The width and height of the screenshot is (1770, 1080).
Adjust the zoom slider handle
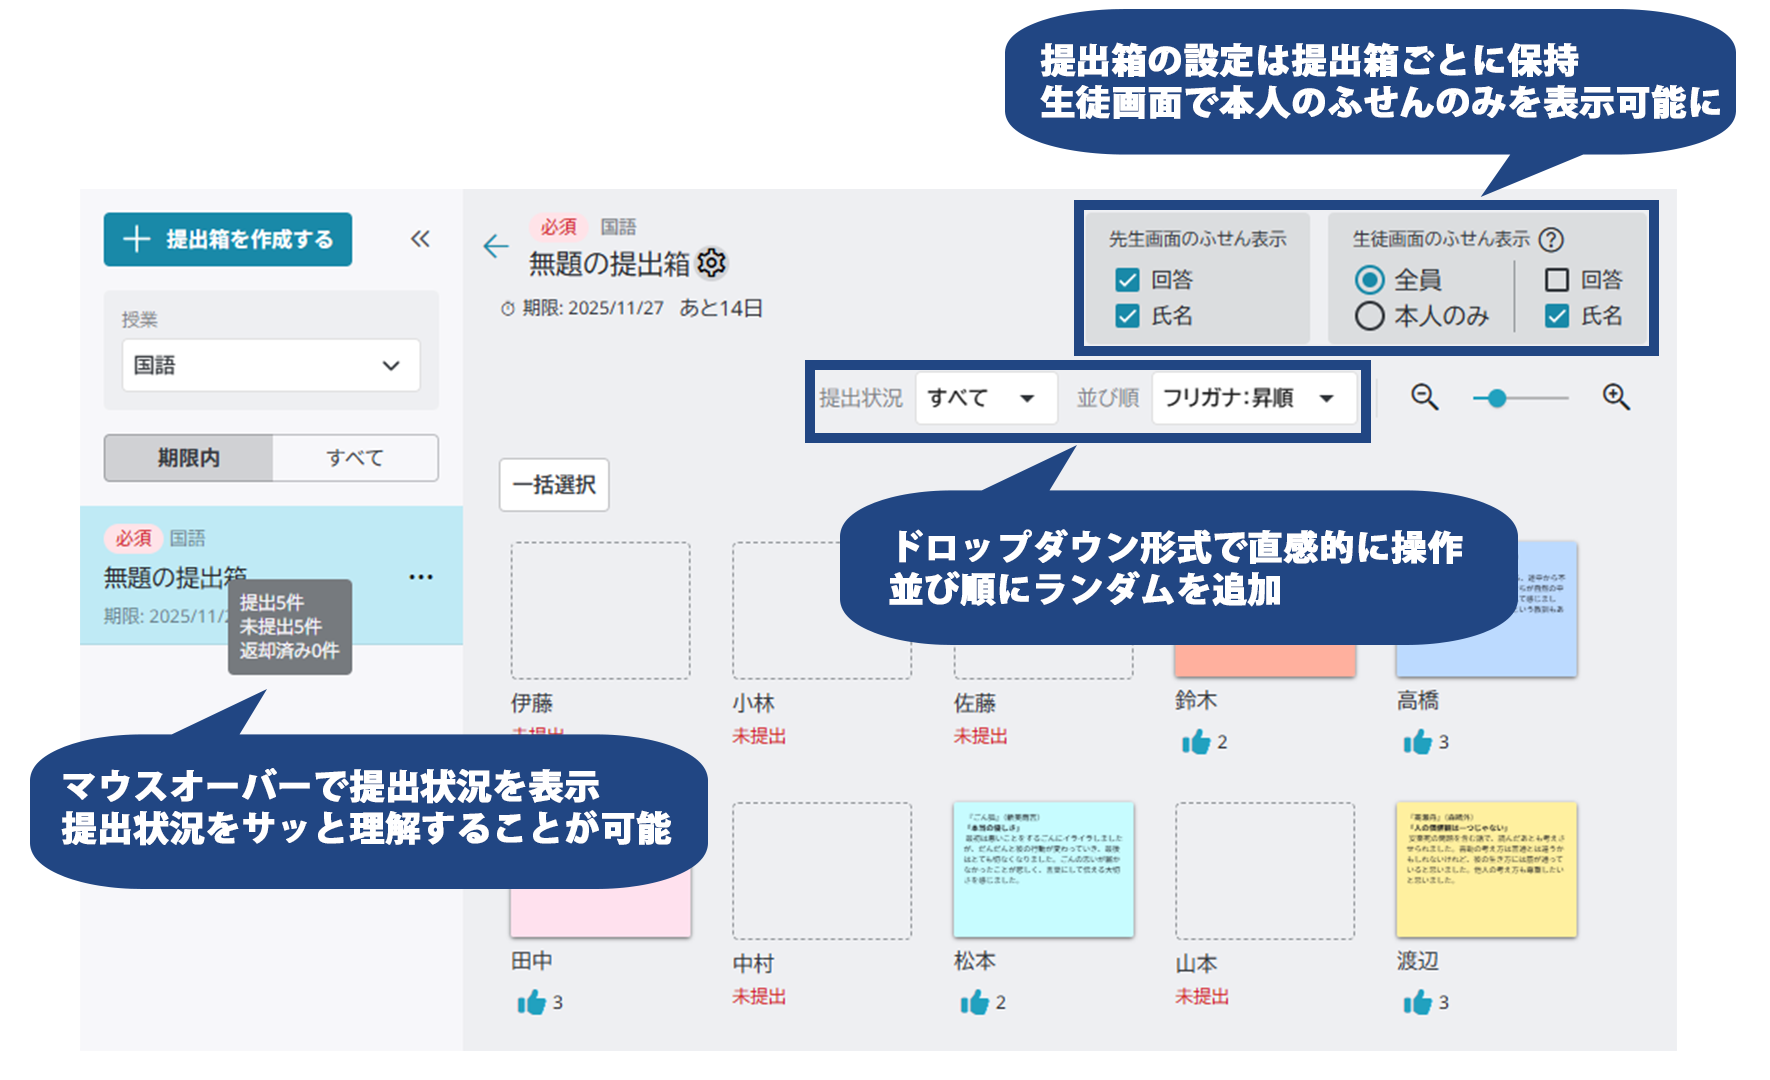pos(1497,397)
